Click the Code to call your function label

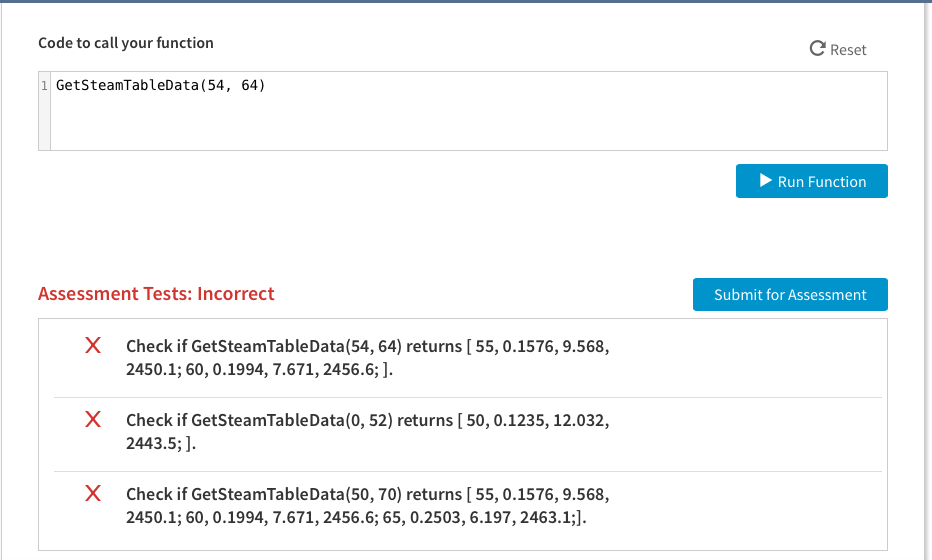click(126, 43)
